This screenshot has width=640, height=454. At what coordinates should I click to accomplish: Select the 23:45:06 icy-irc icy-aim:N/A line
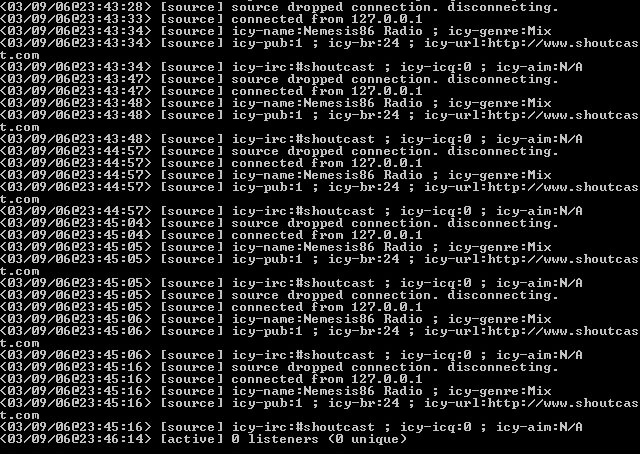pos(291,355)
